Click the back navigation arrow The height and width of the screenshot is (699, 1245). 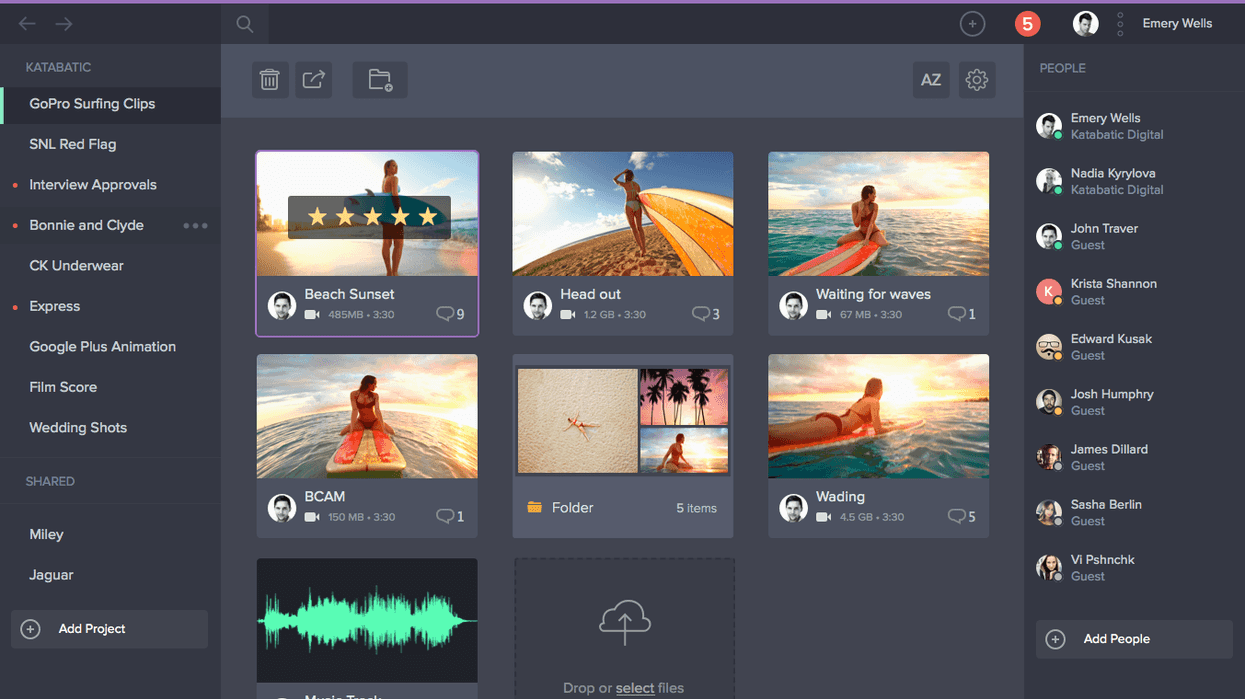point(27,24)
